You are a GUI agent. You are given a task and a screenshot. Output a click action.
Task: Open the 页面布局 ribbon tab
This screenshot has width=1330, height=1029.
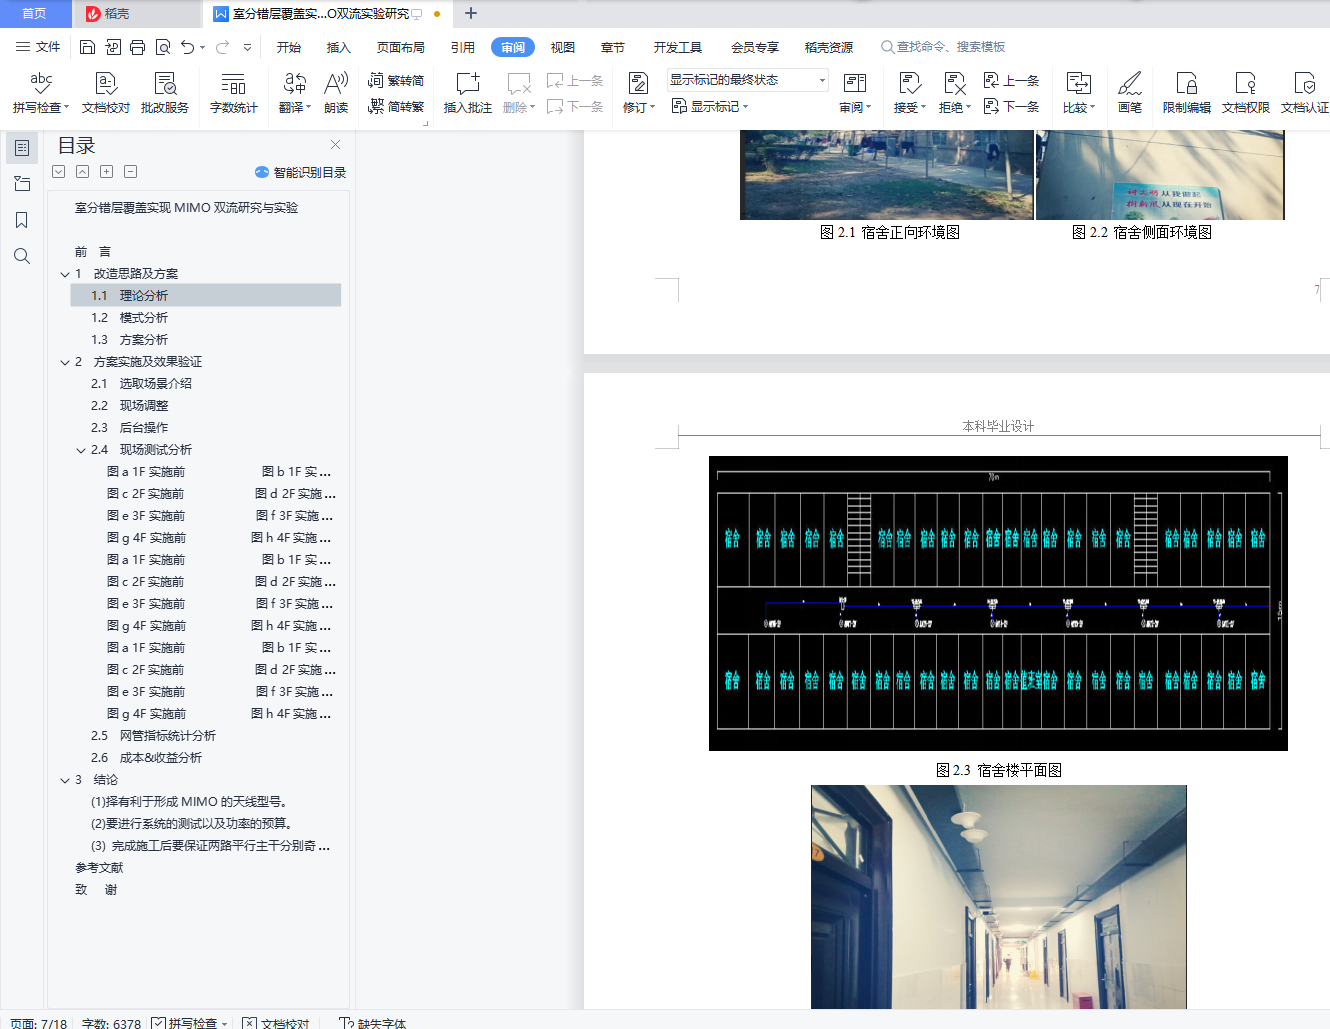400,47
